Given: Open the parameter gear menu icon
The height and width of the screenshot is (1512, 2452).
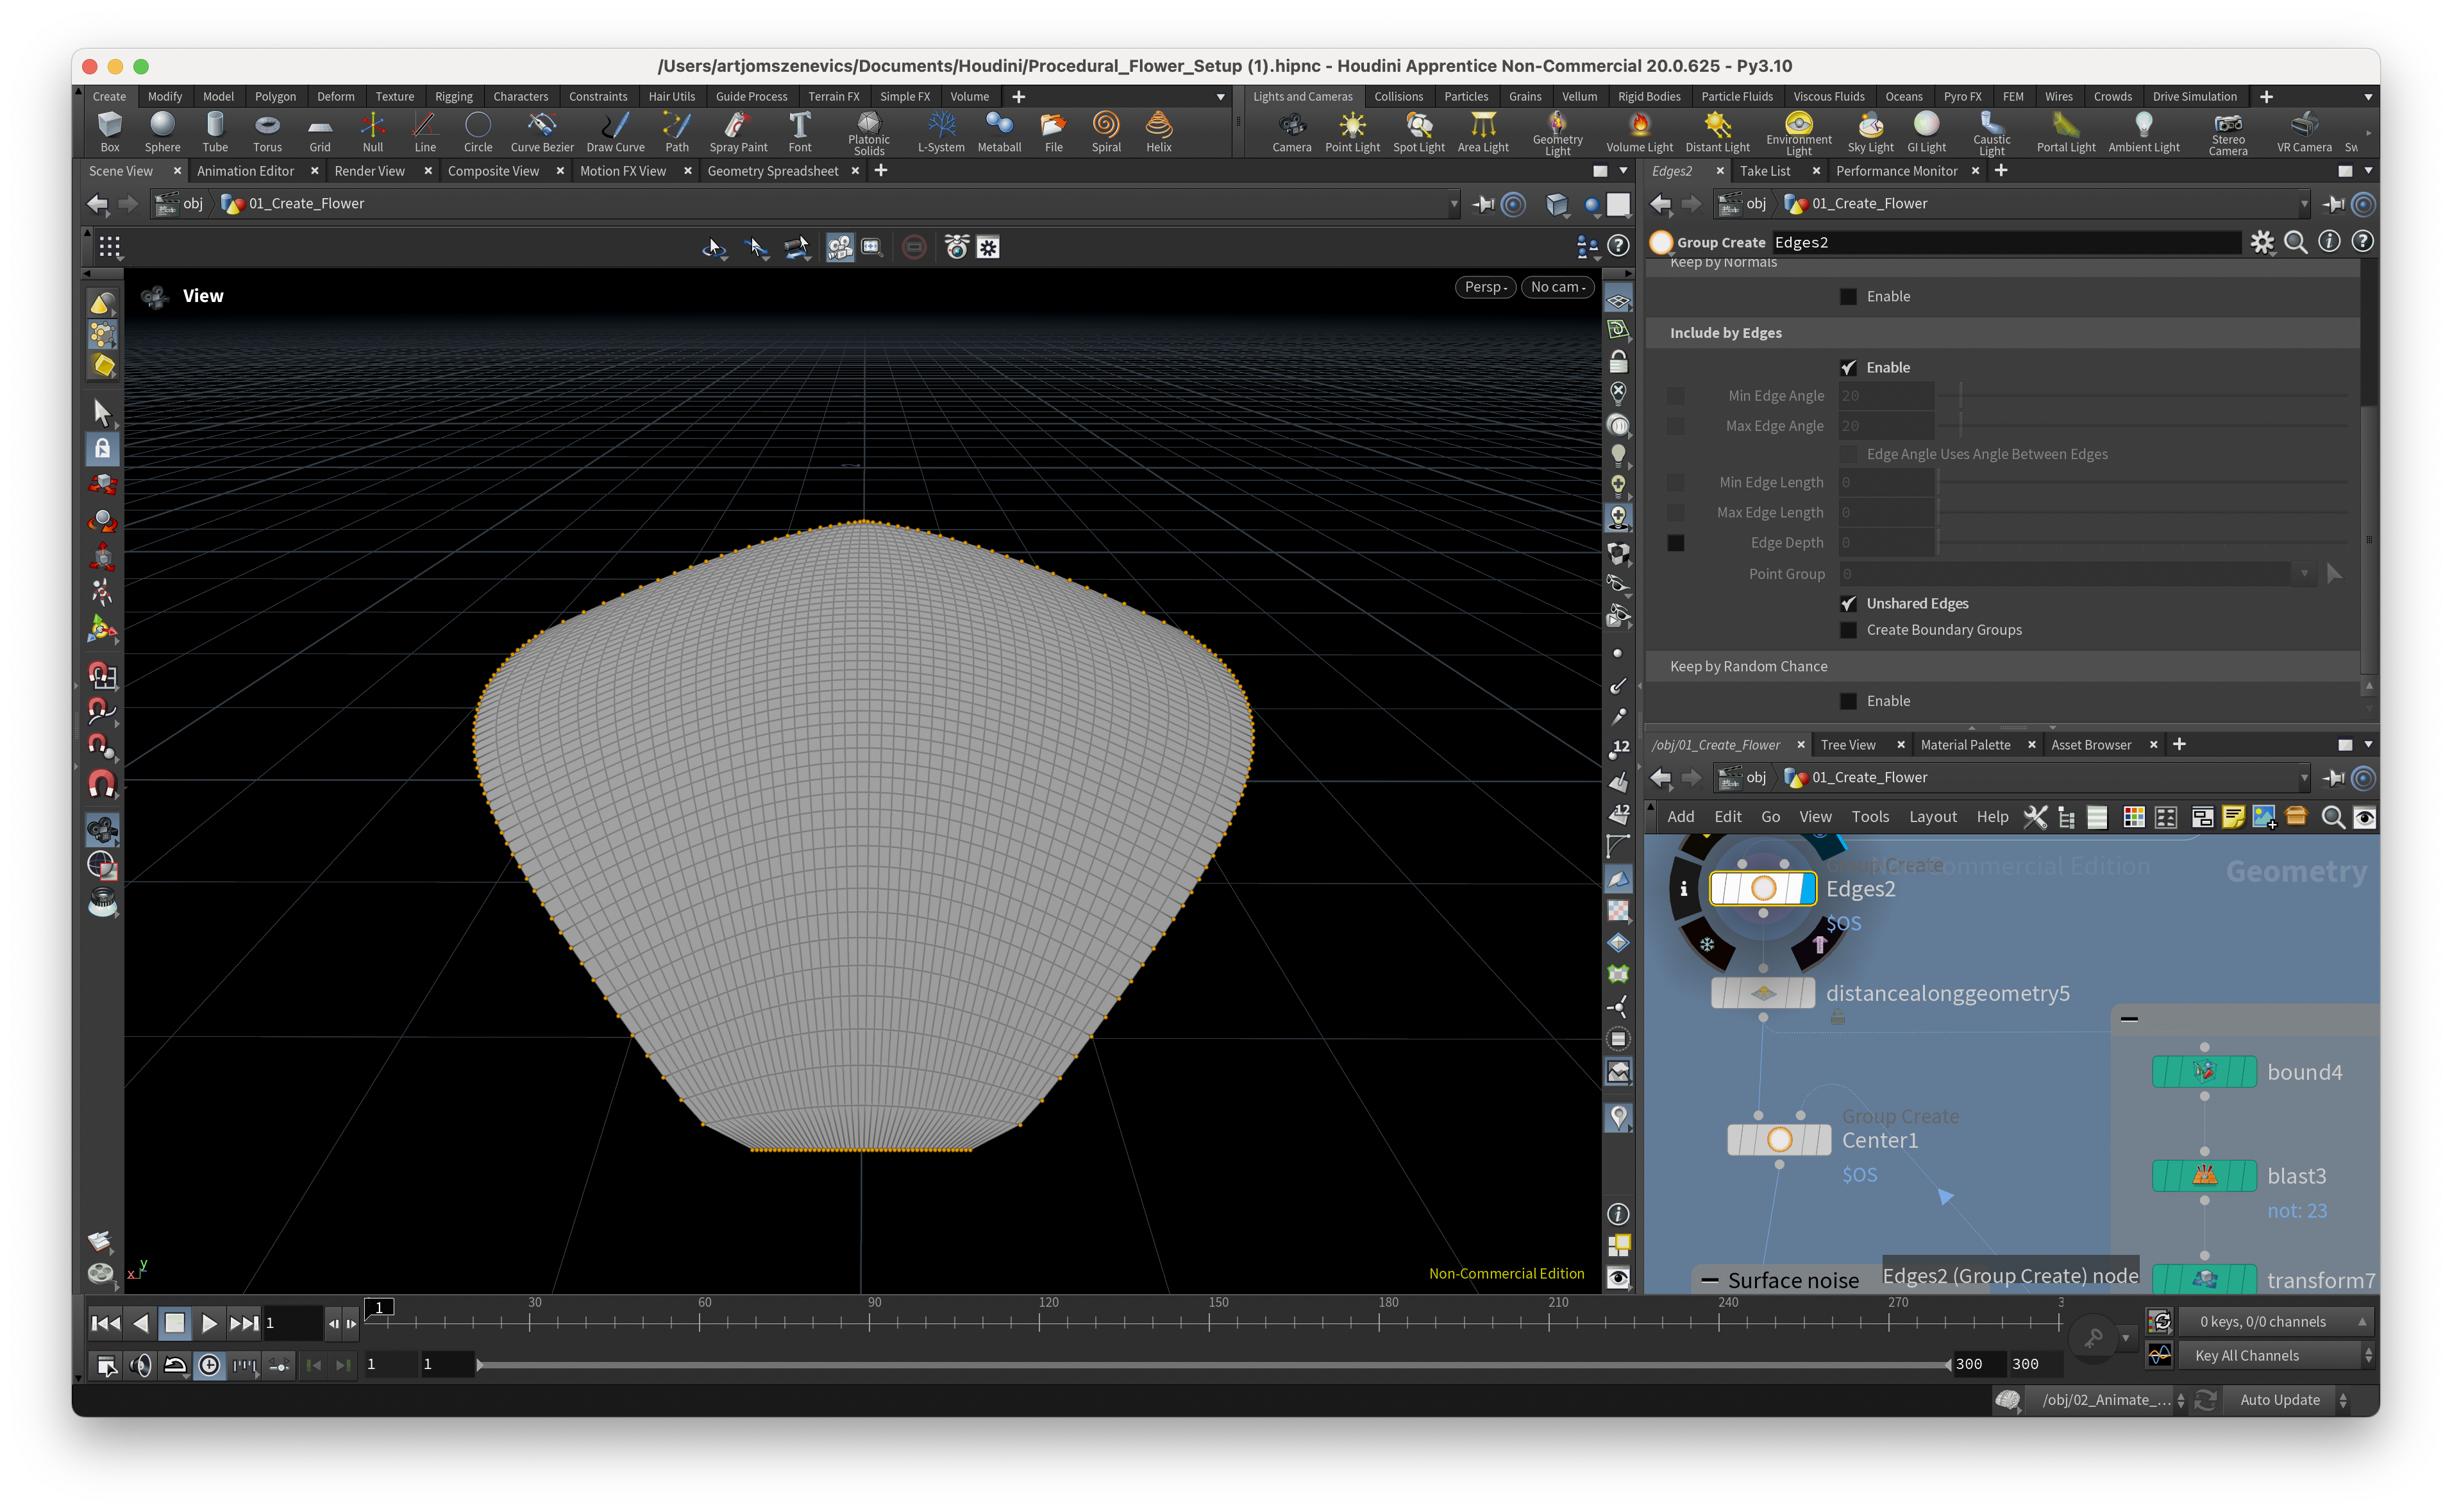Looking at the screenshot, I should 2261,242.
